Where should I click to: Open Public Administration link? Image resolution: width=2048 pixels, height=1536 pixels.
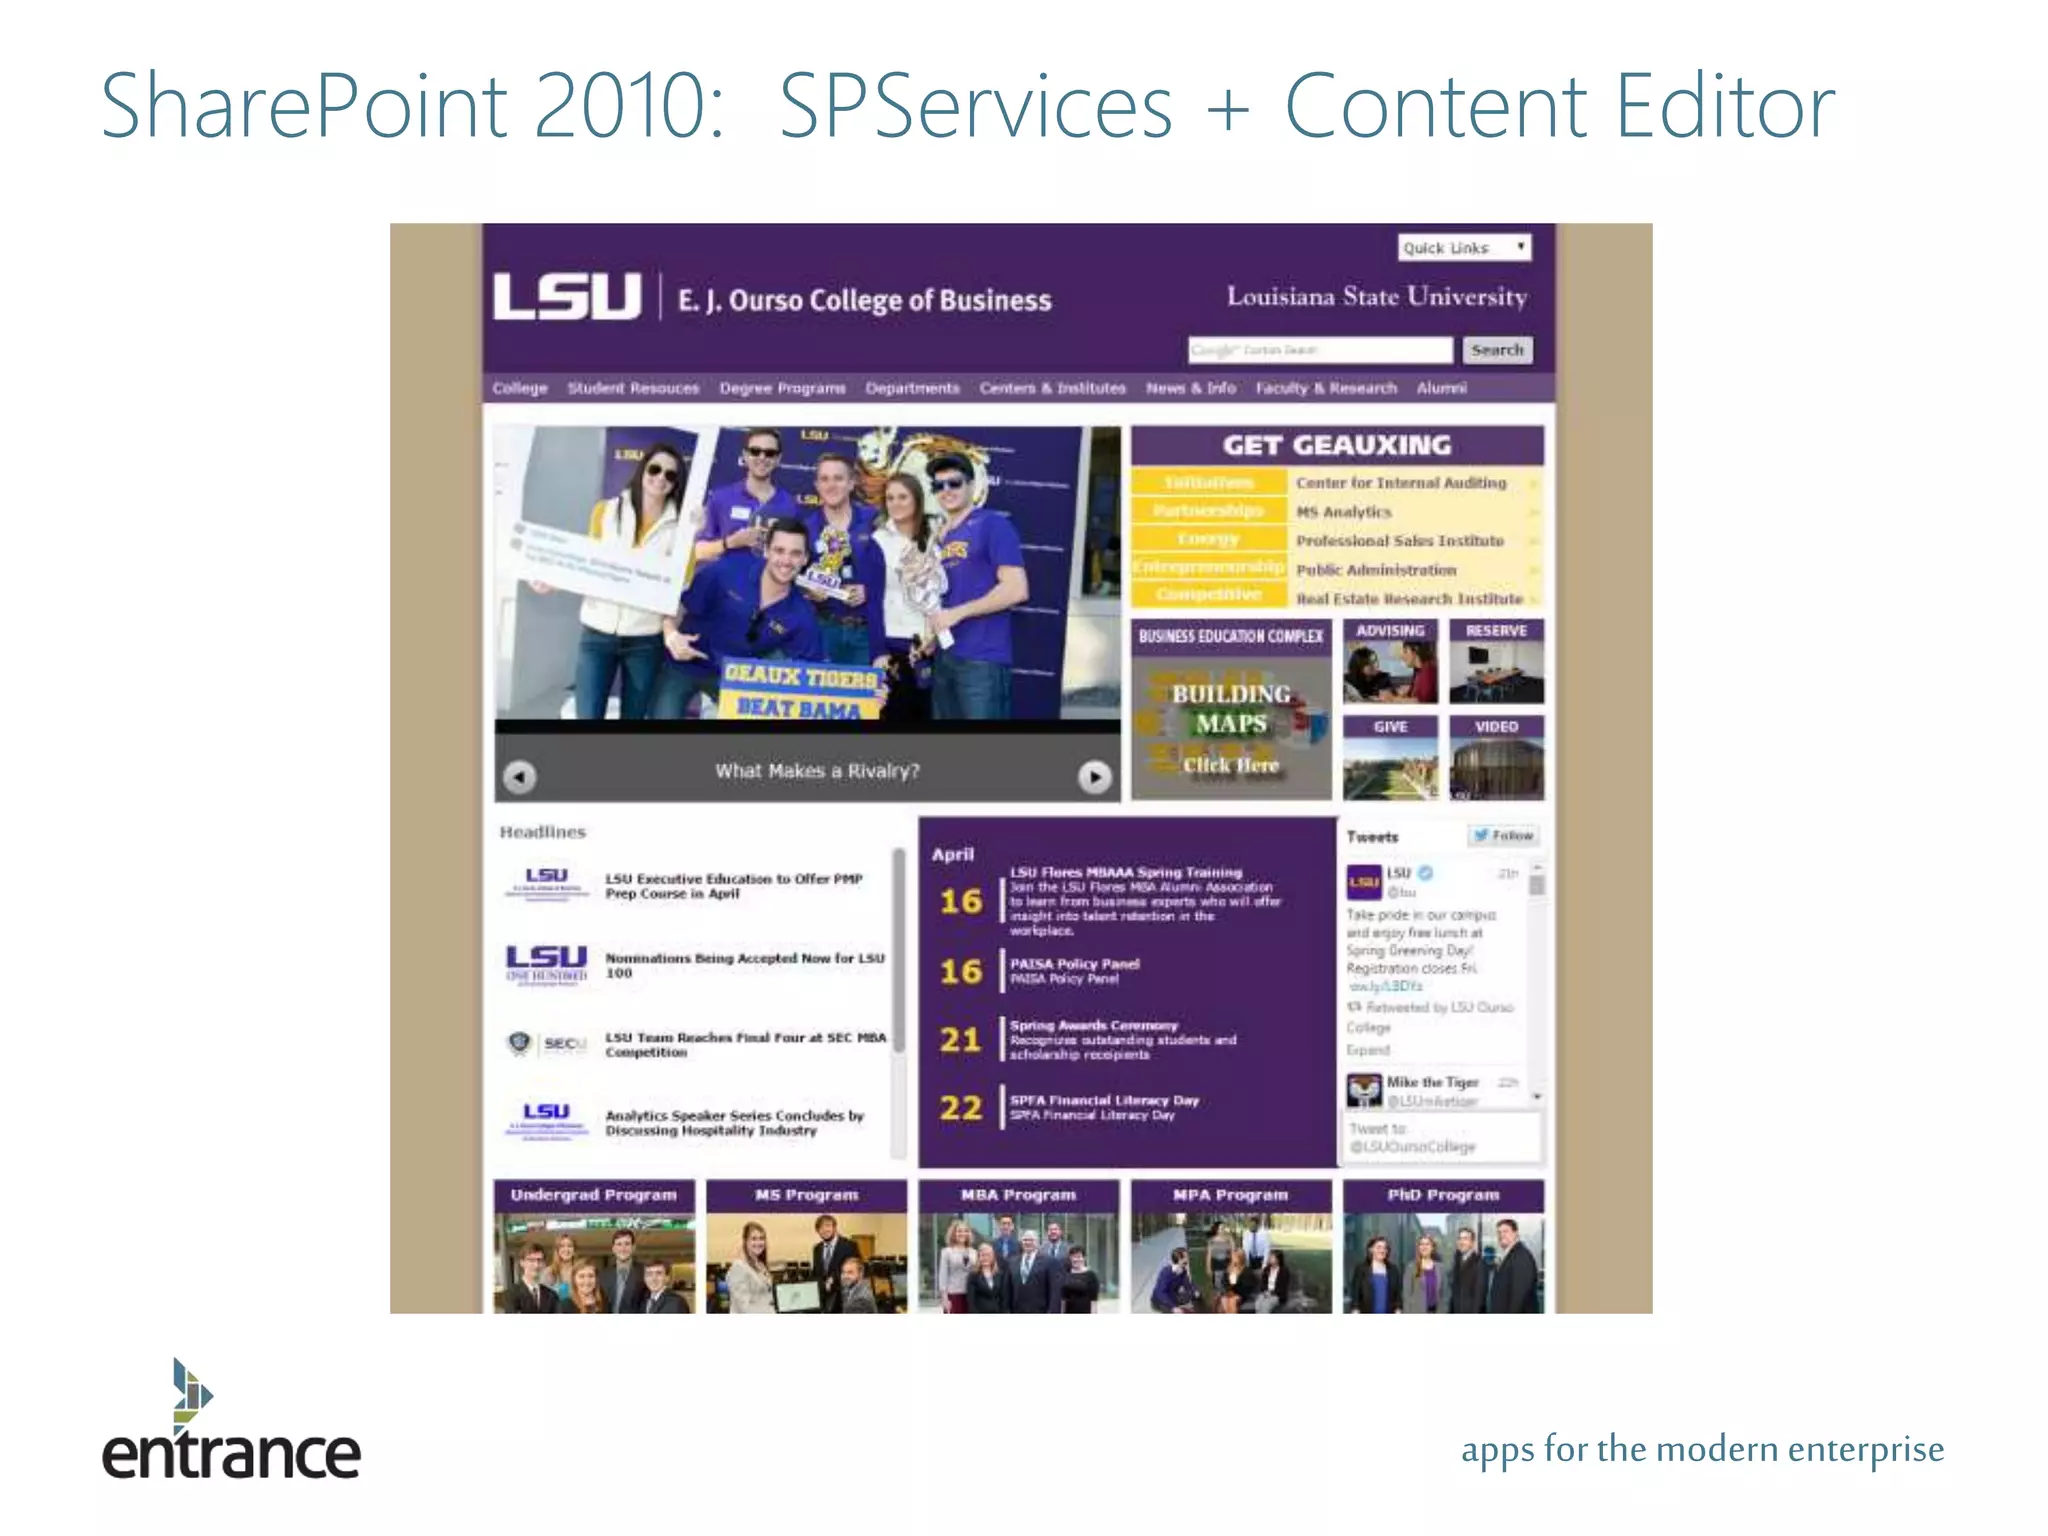coord(1376,570)
